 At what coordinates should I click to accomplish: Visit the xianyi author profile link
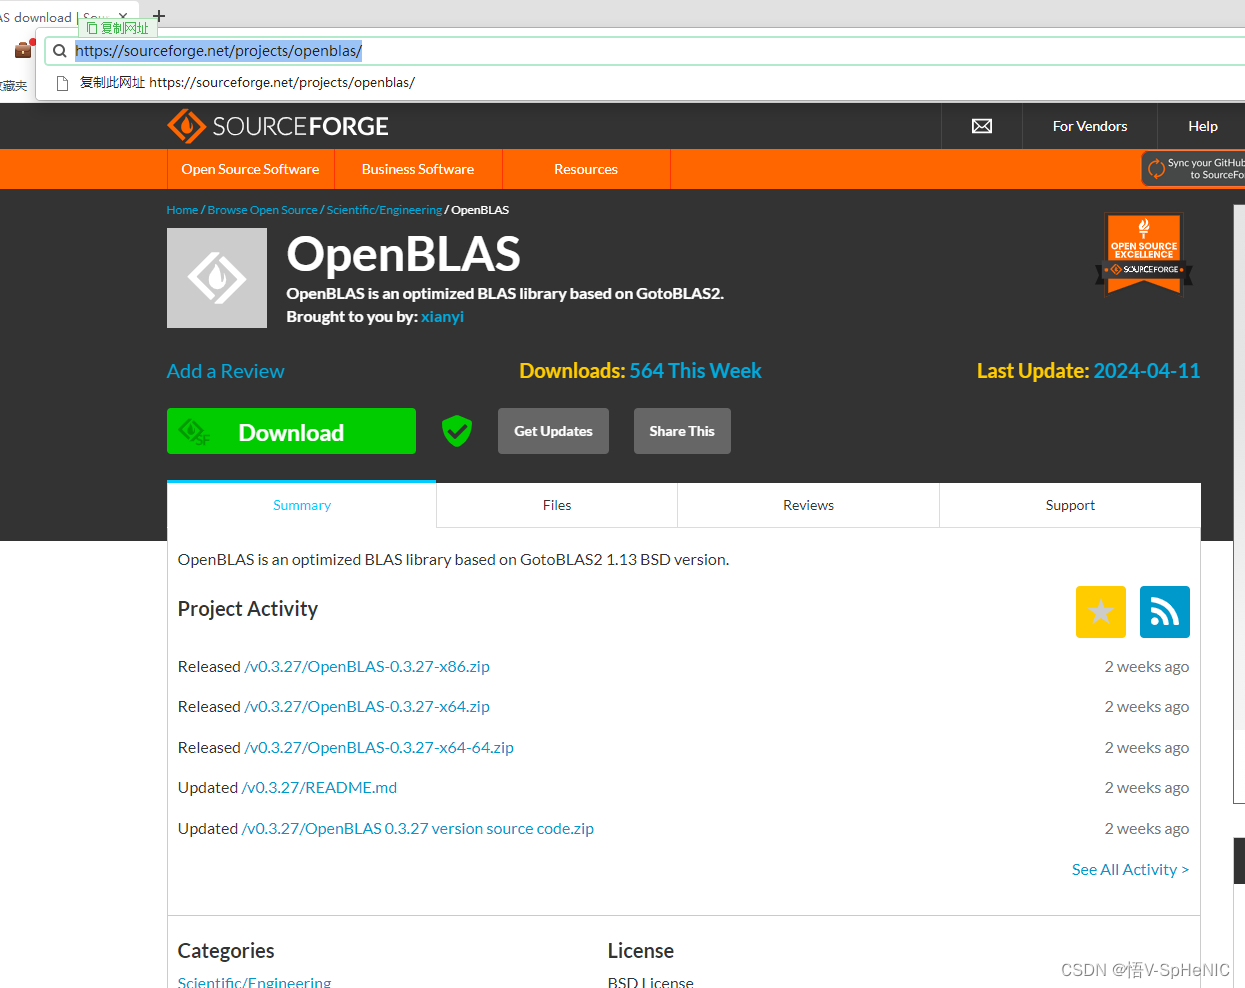pos(442,316)
